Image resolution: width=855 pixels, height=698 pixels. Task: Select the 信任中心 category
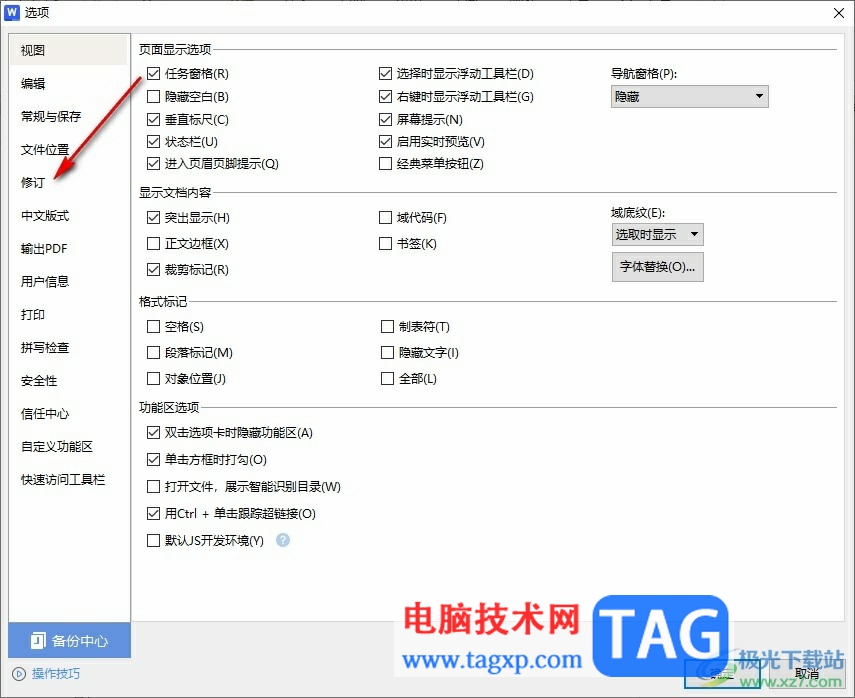(x=69, y=413)
